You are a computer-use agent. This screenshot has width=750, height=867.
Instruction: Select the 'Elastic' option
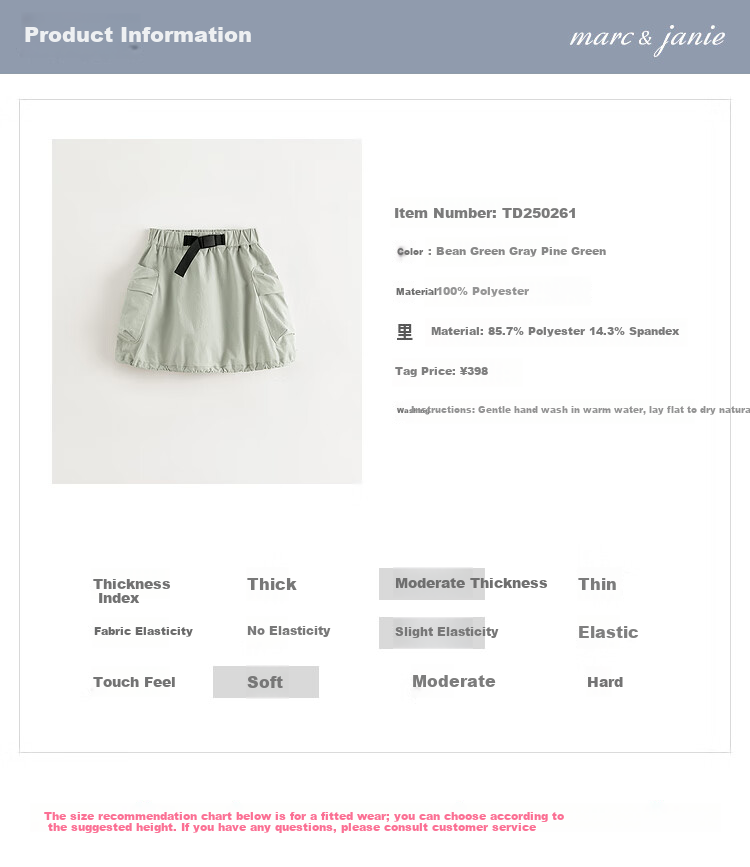tap(608, 632)
